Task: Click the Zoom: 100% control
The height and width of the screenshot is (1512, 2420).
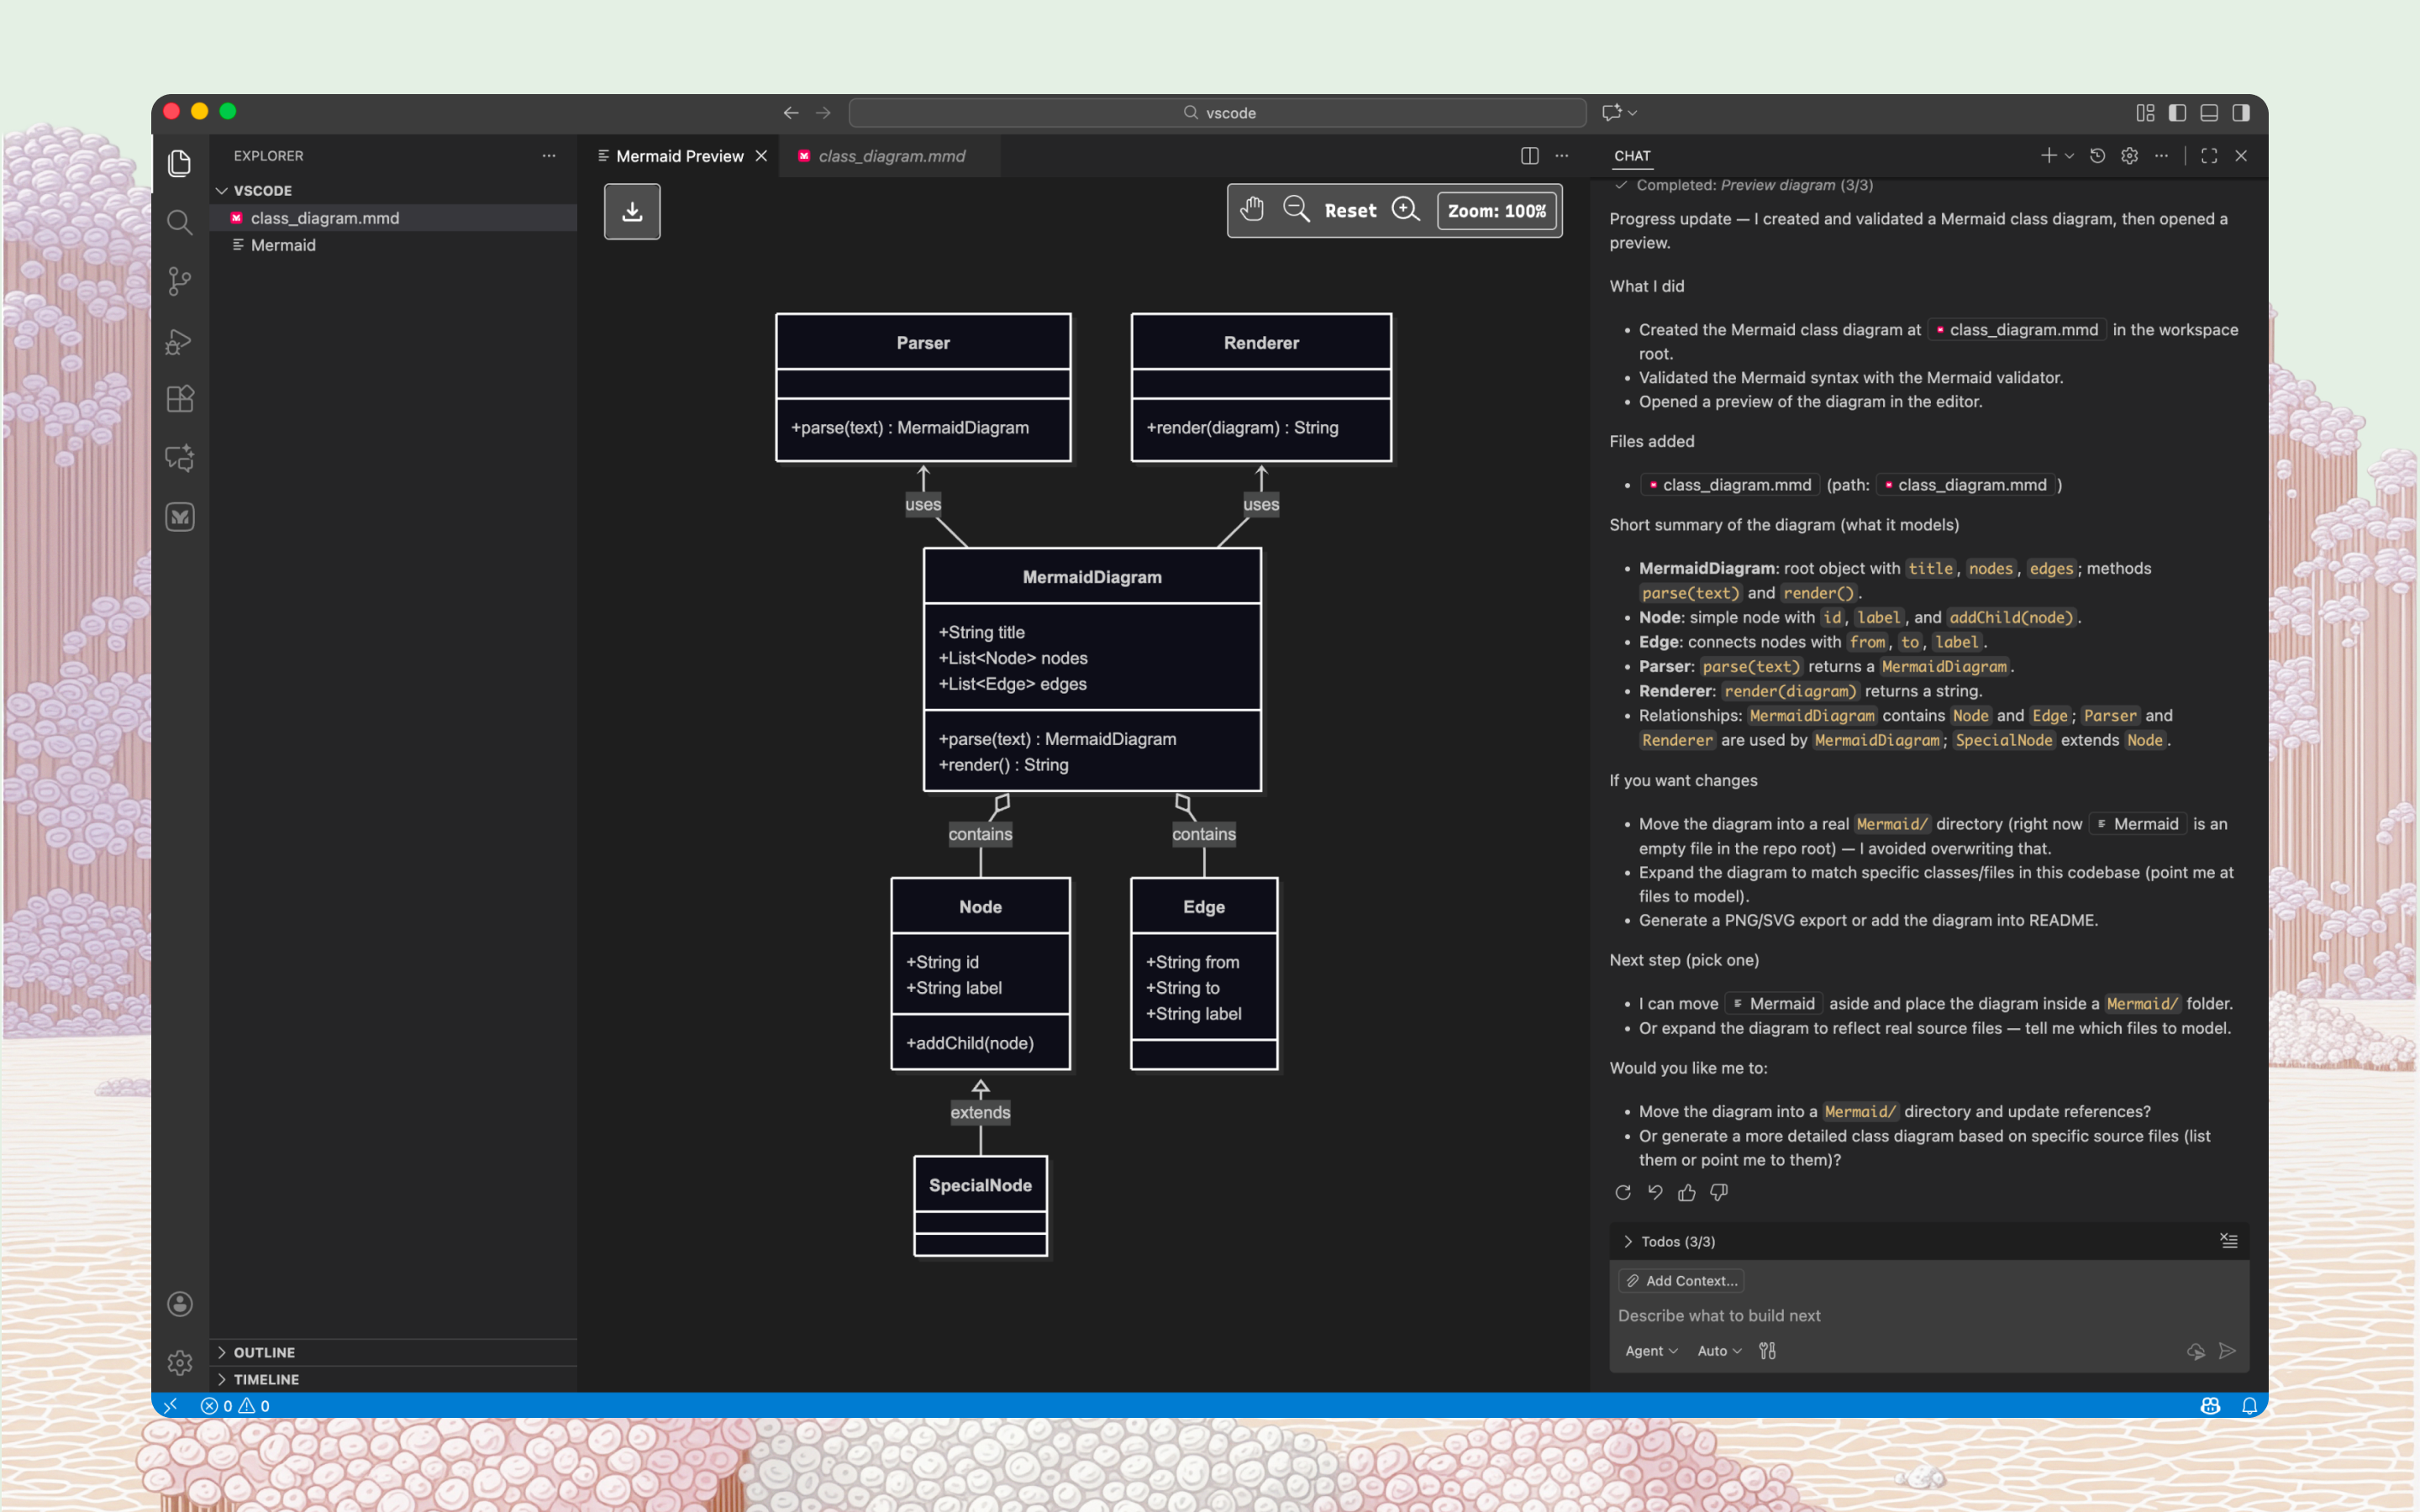Action: click(x=1496, y=210)
